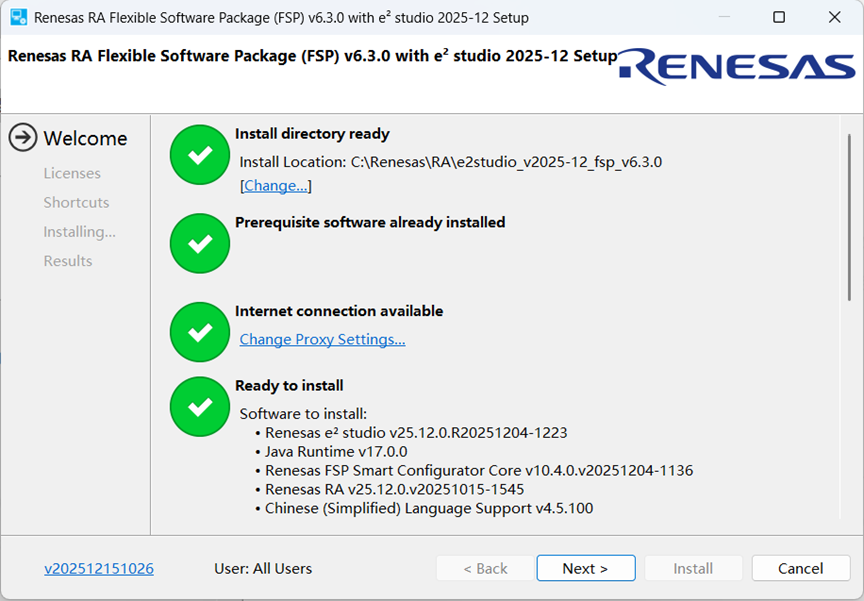Click the vertical scrollbar thumb of the content panel
This screenshot has height=601, width=864.
[850, 217]
